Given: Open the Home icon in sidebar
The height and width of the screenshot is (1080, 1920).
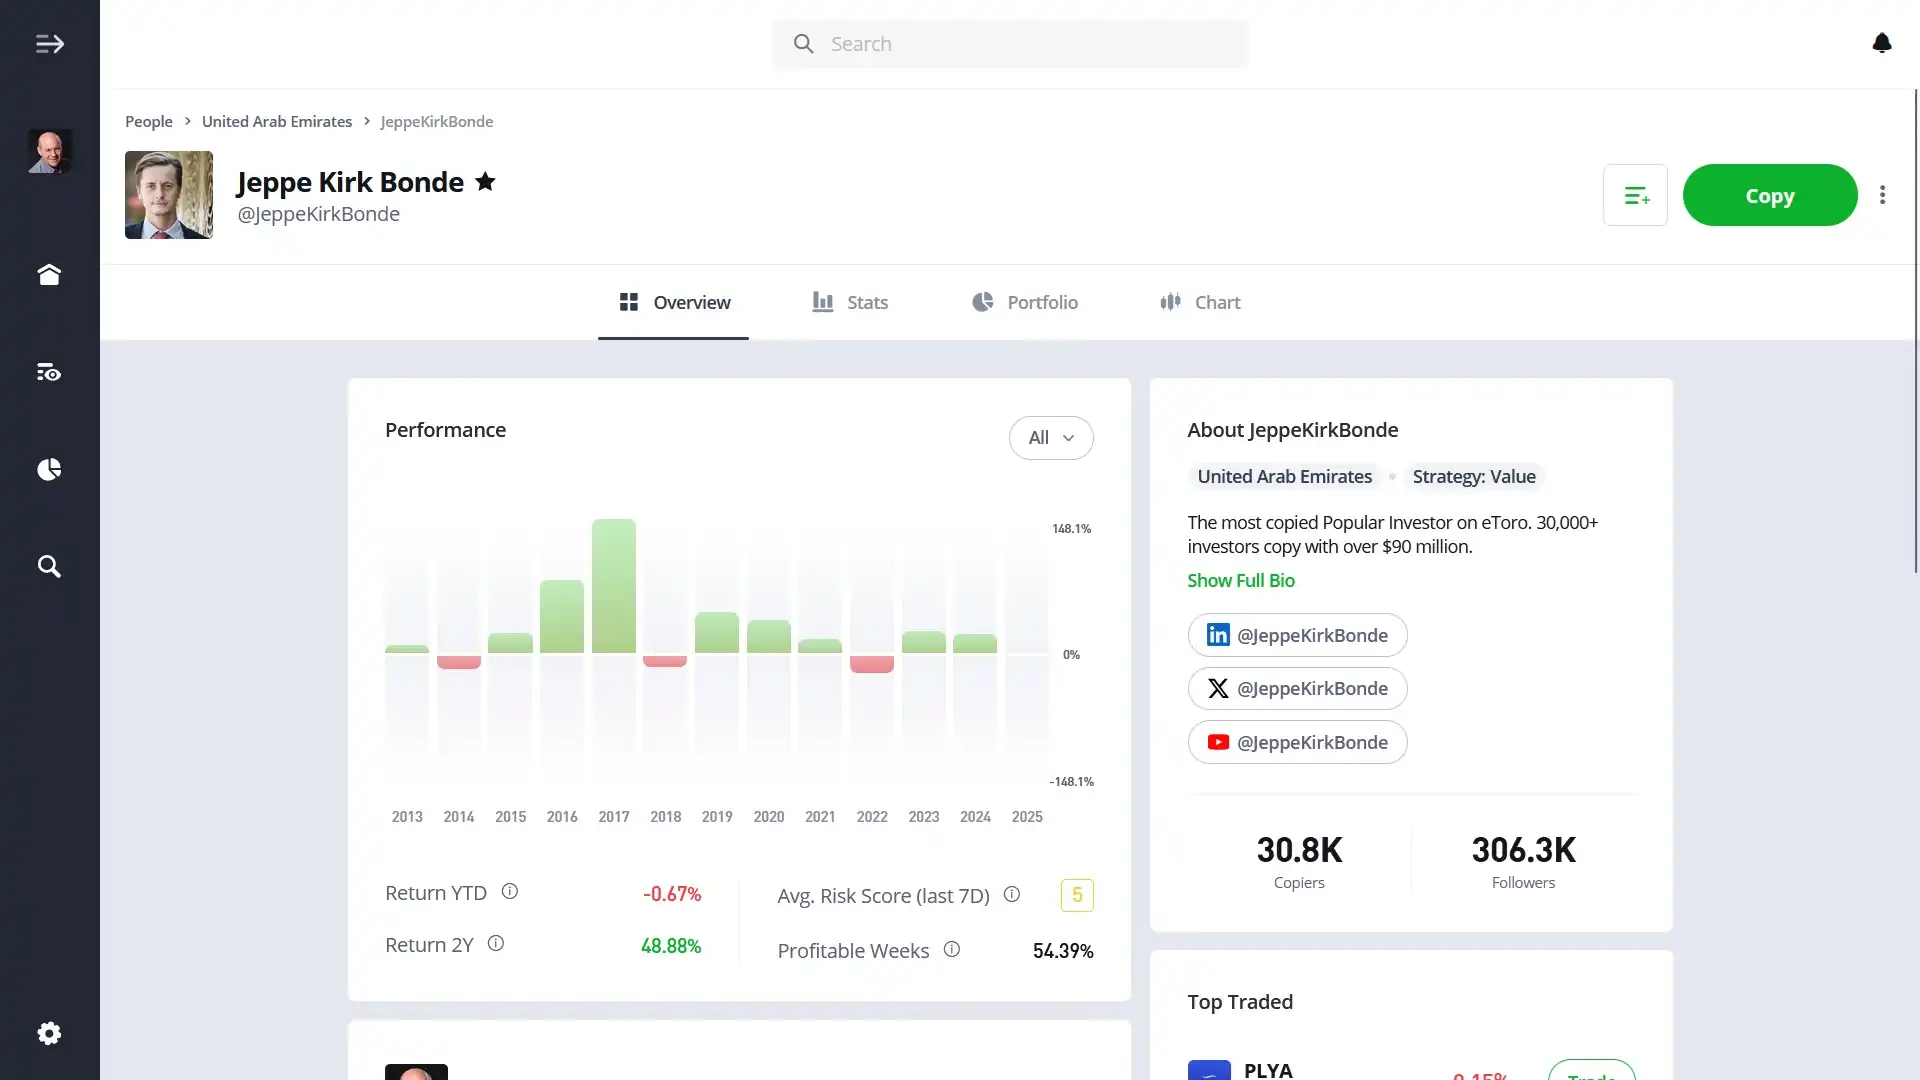Looking at the screenshot, I should pos(49,275).
